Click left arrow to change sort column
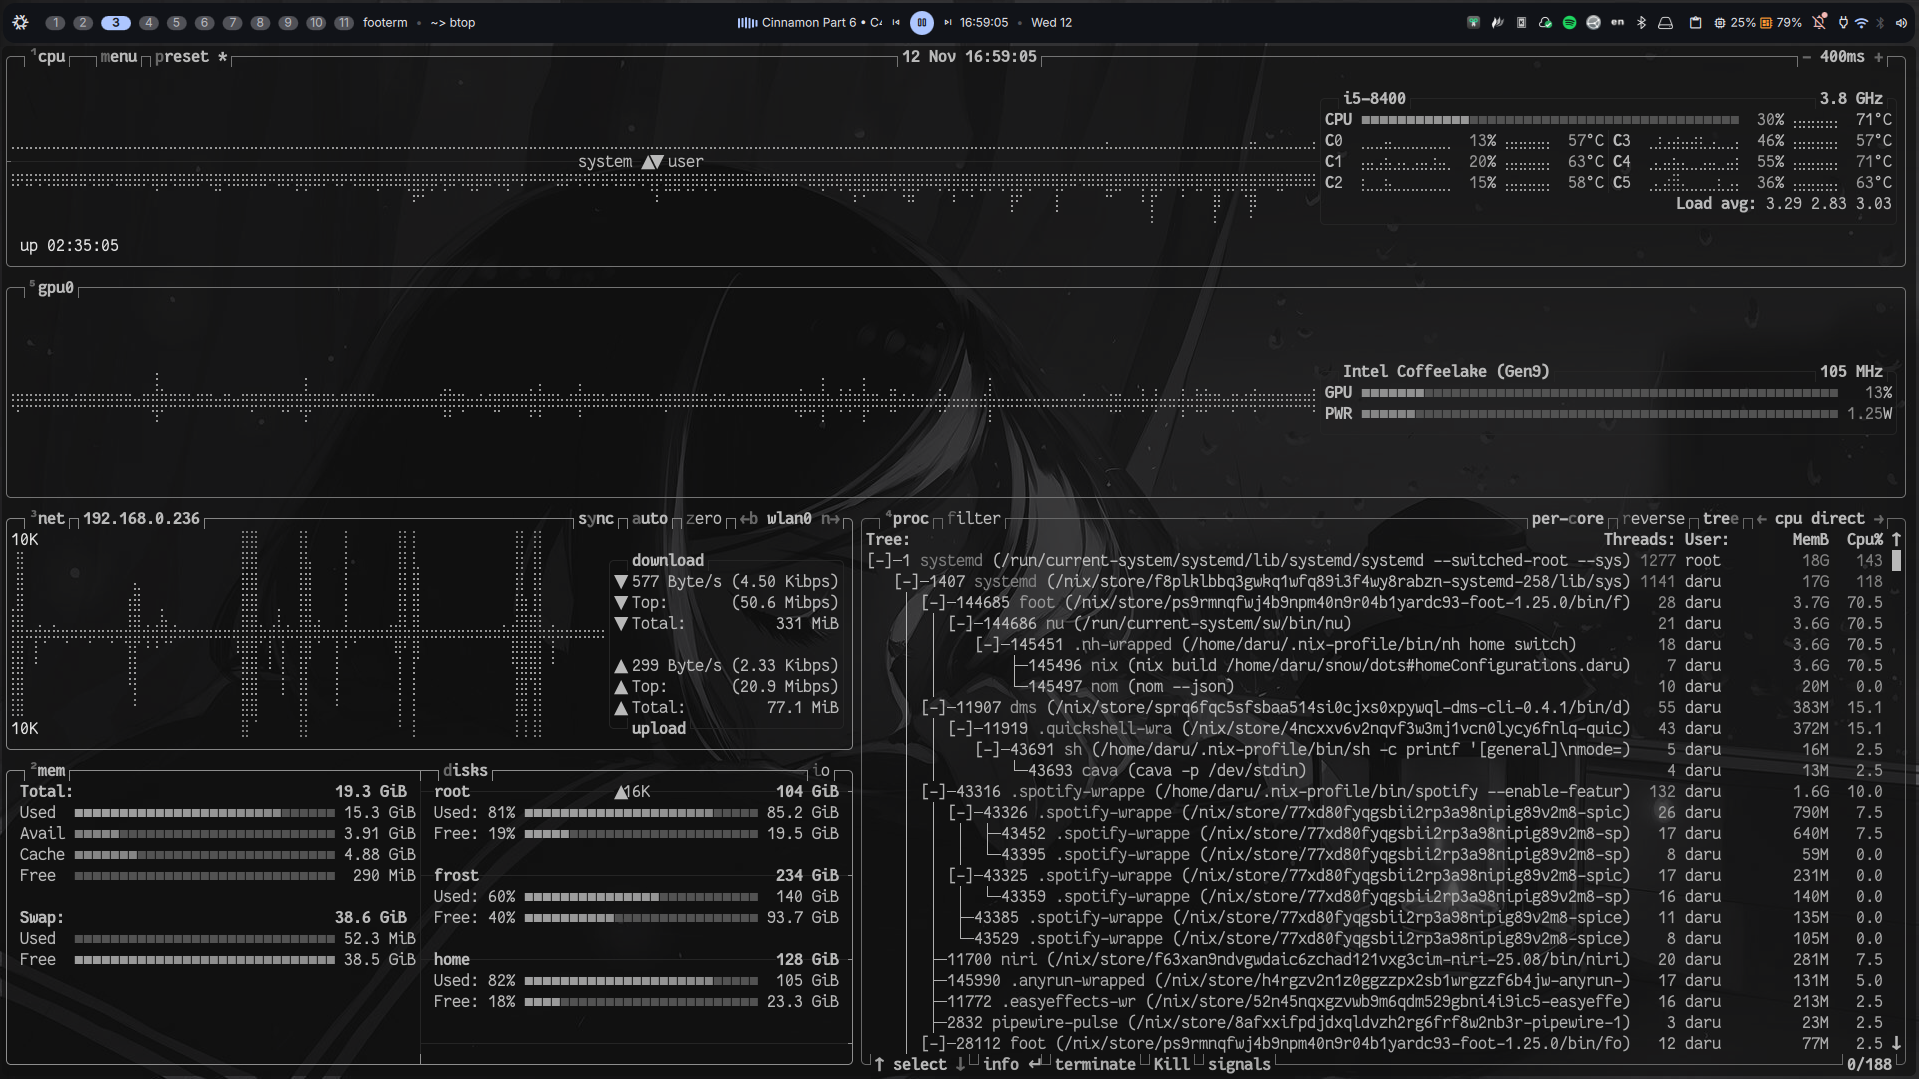This screenshot has width=1919, height=1079. (x=1761, y=518)
